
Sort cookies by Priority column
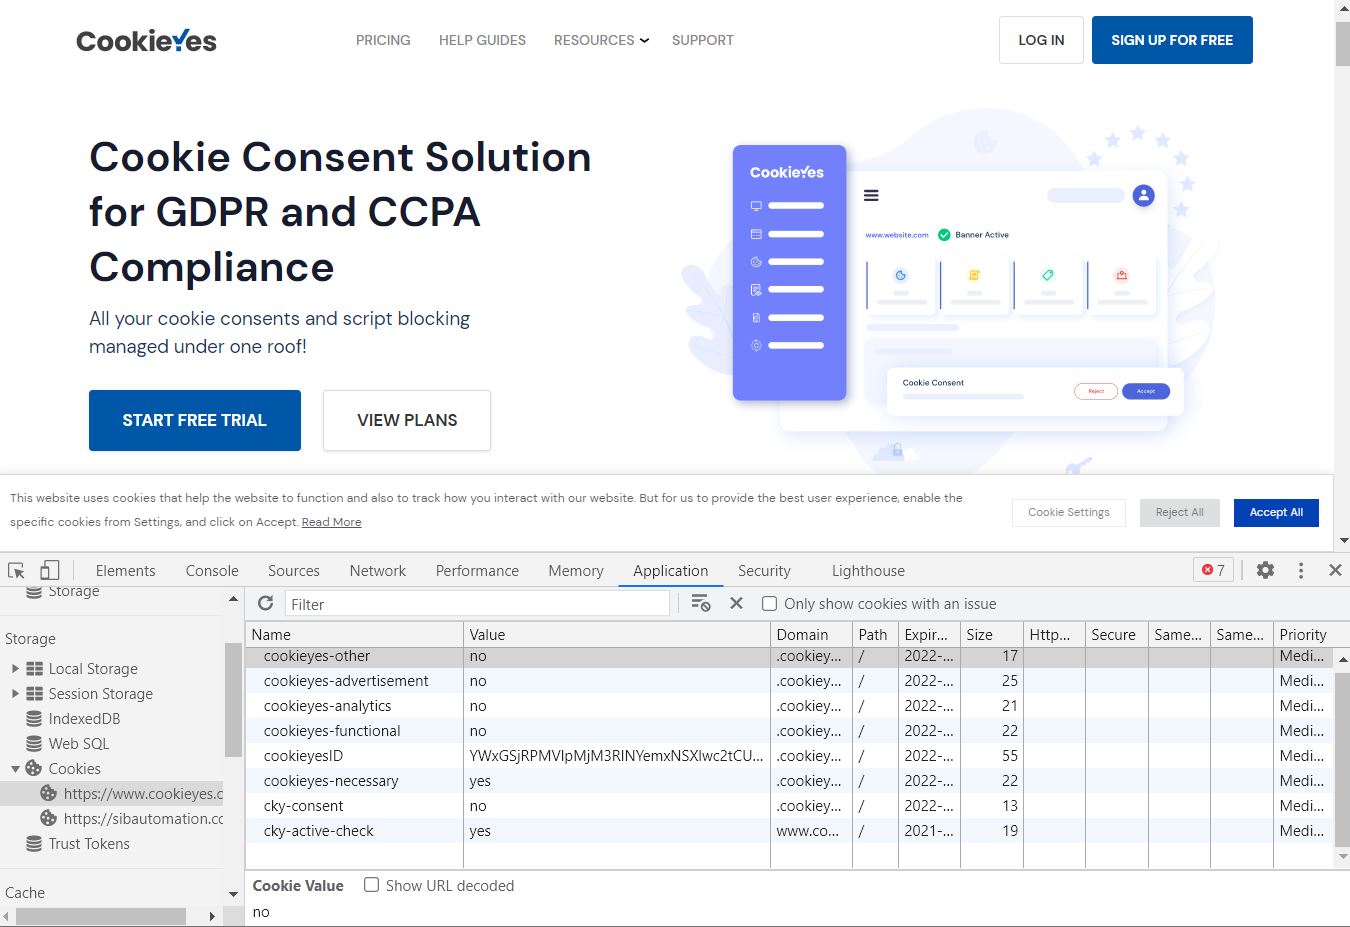point(1303,634)
